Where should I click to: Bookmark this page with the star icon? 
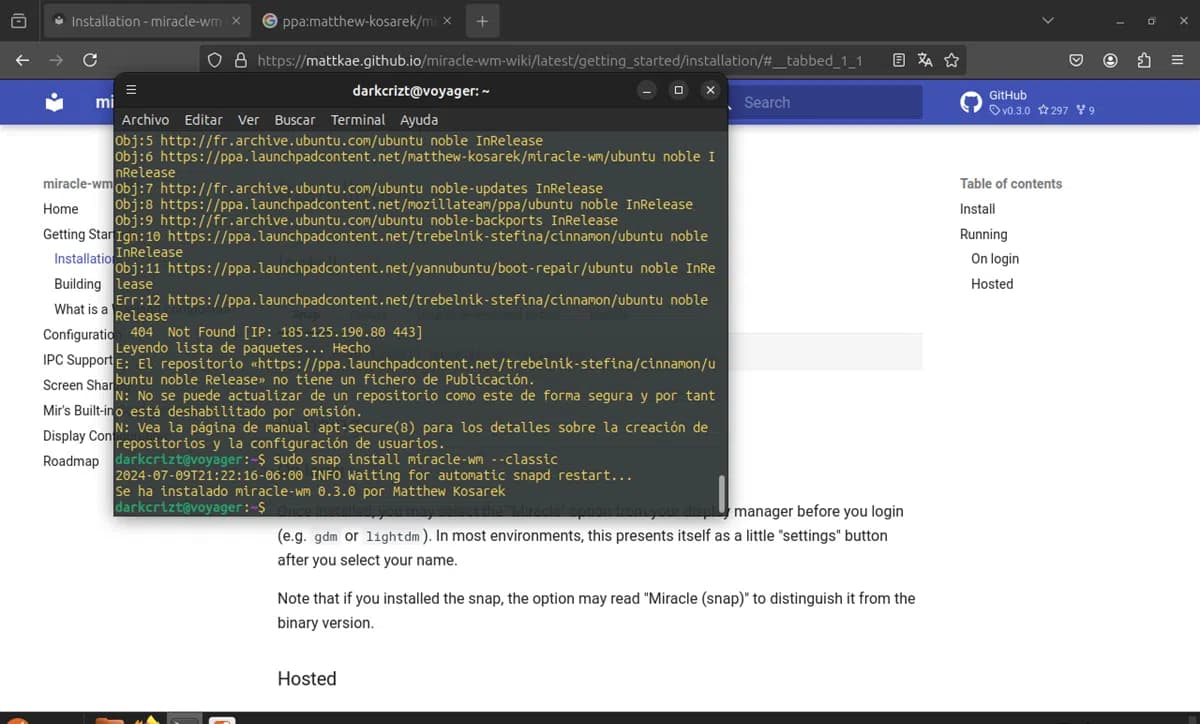click(x=951, y=60)
